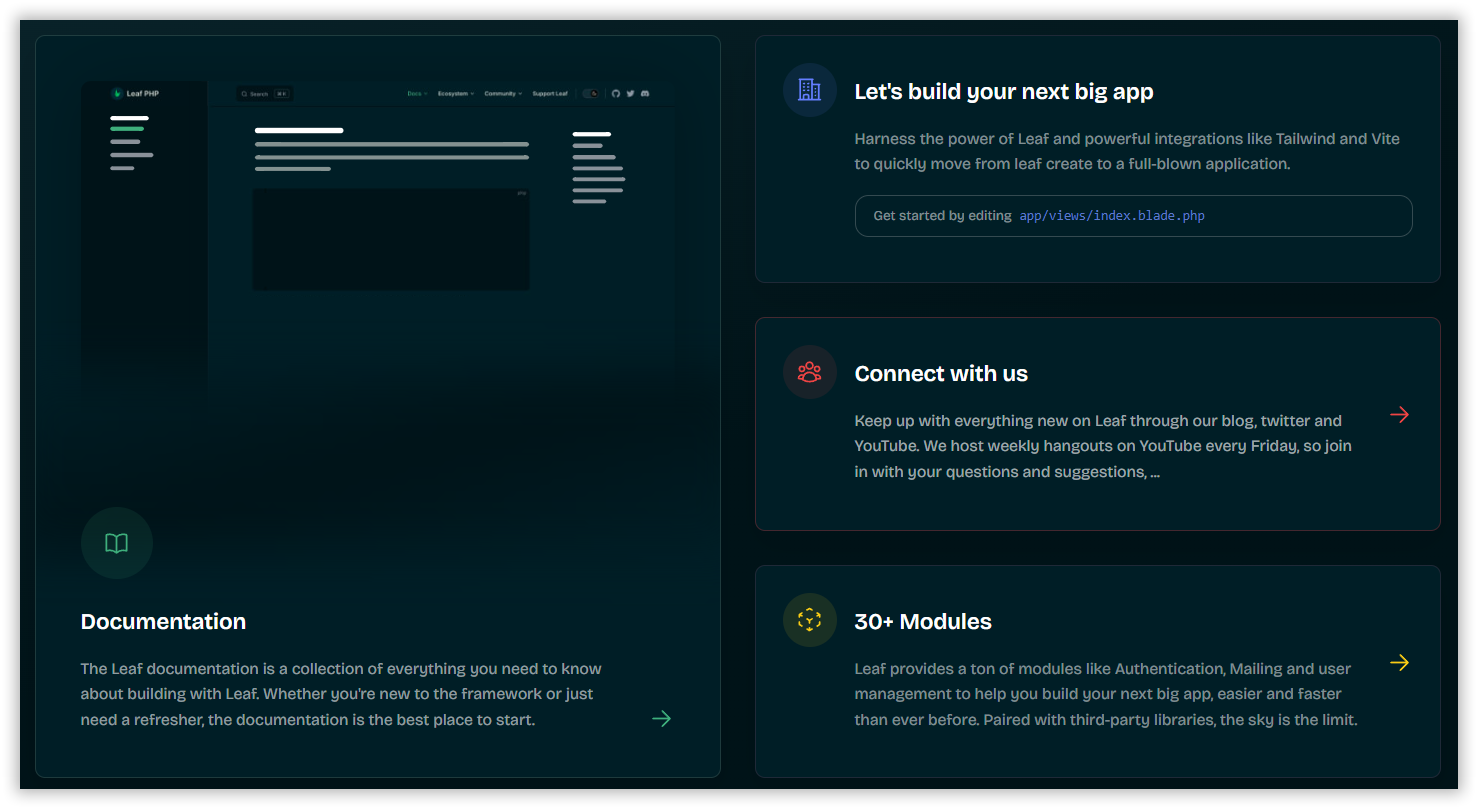1478x809 pixels.
Task: Open the 30+ Modules heading
Action: 922,621
